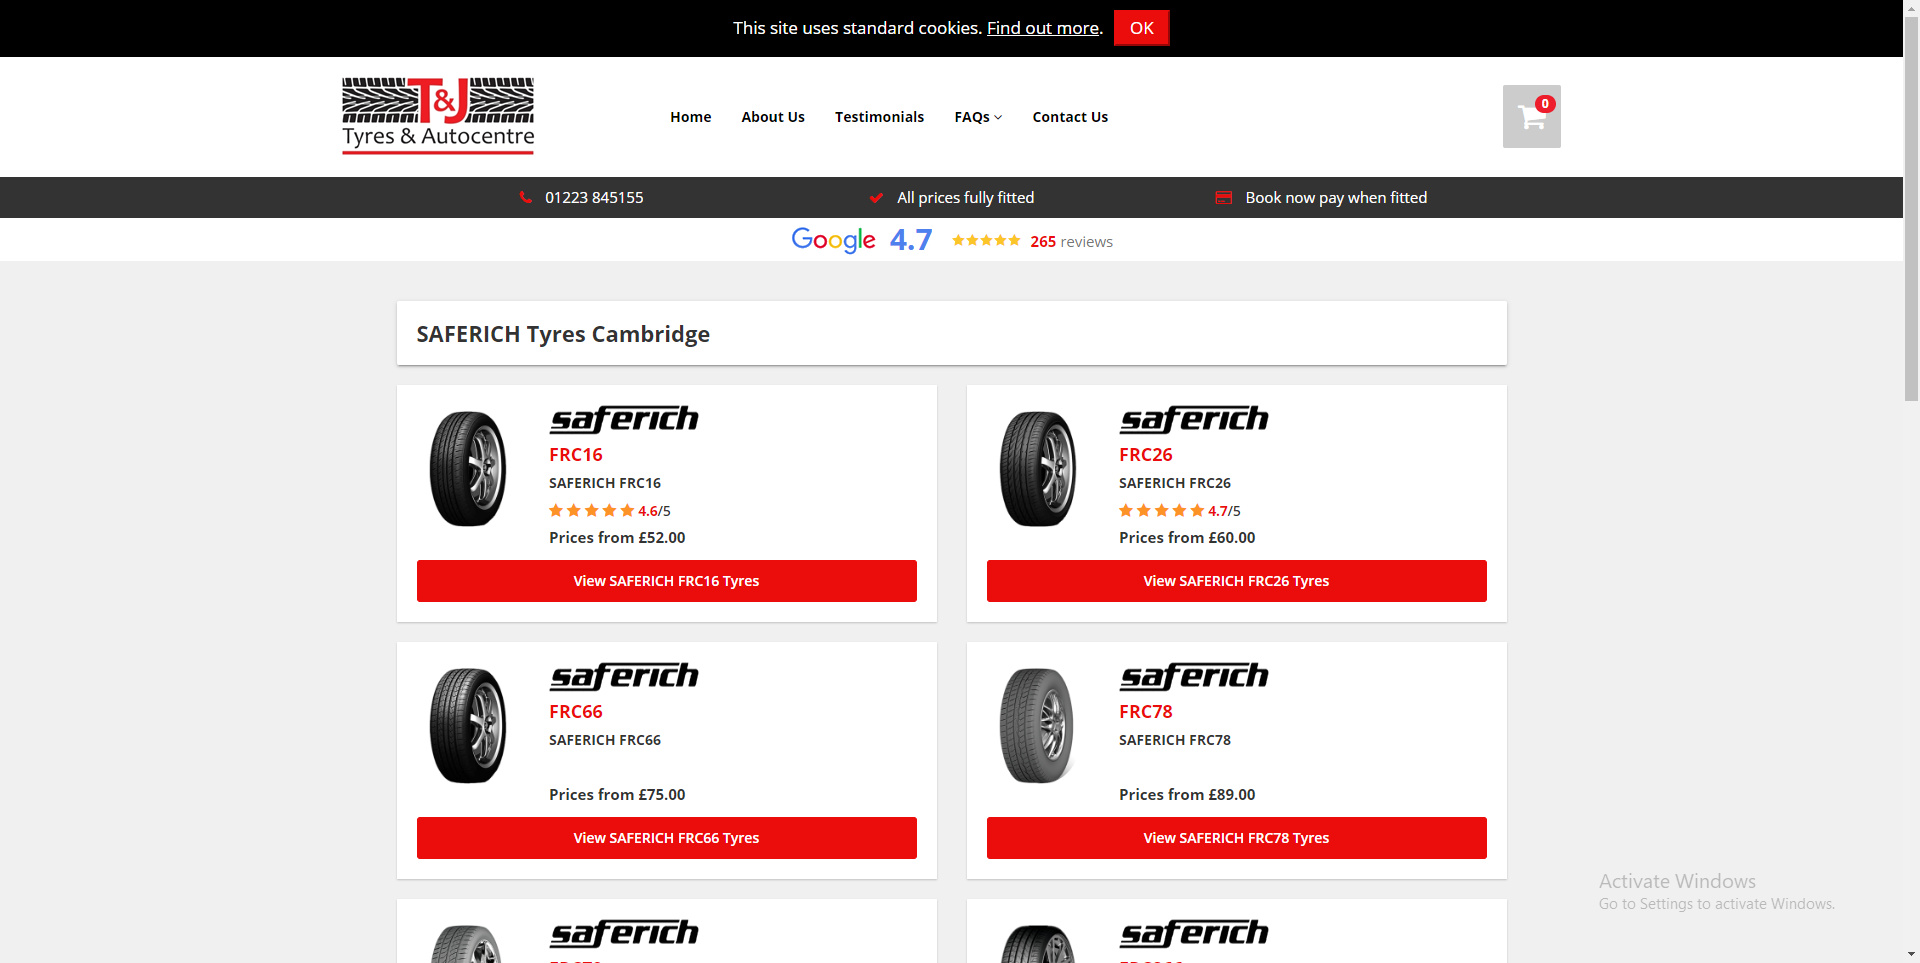Click the SAFERICH FRC16 description text
The width and height of the screenshot is (1920, 963).
click(x=605, y=483)
